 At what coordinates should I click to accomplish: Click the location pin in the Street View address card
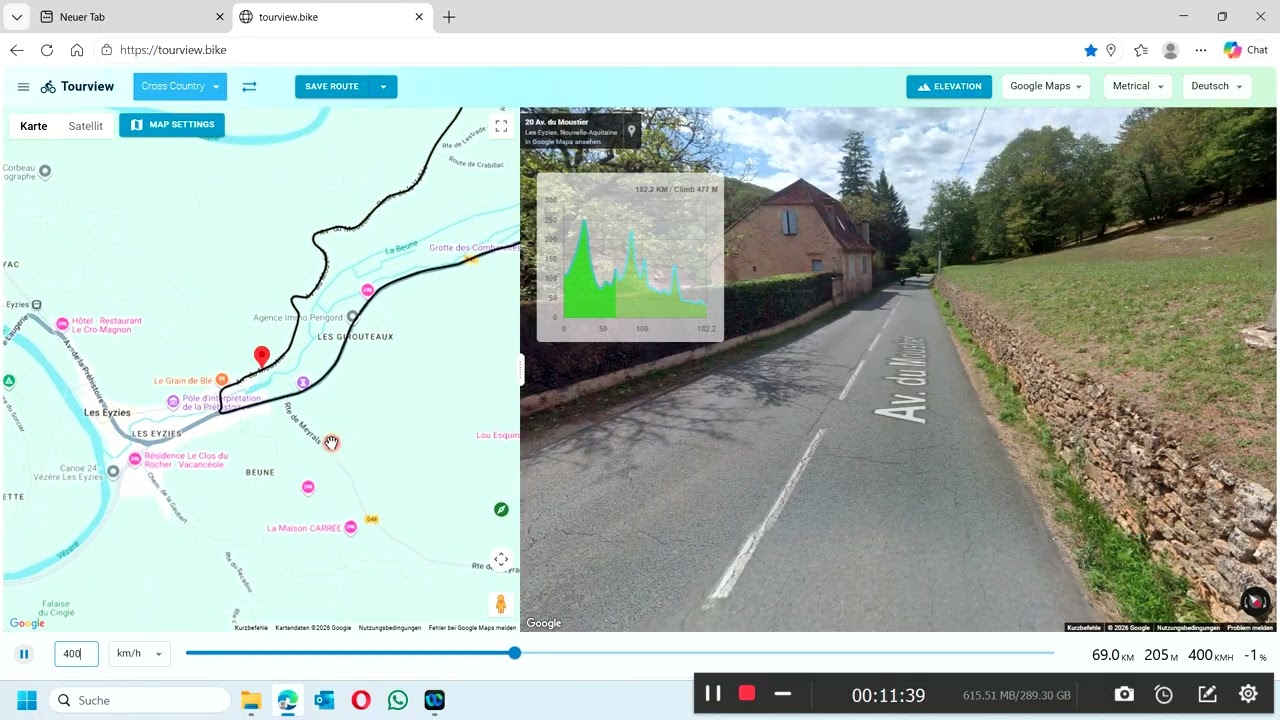tap(631, 131)
